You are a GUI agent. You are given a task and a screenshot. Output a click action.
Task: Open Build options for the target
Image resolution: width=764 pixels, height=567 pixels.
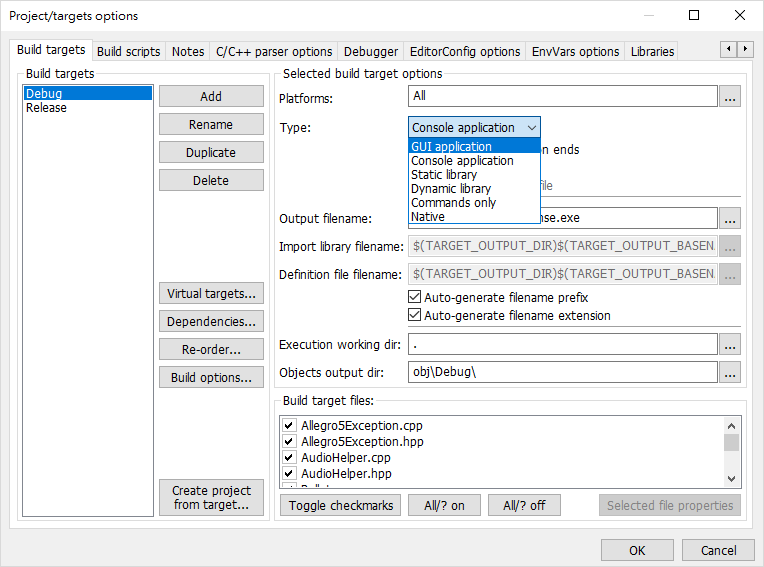(x=211, y=378)
